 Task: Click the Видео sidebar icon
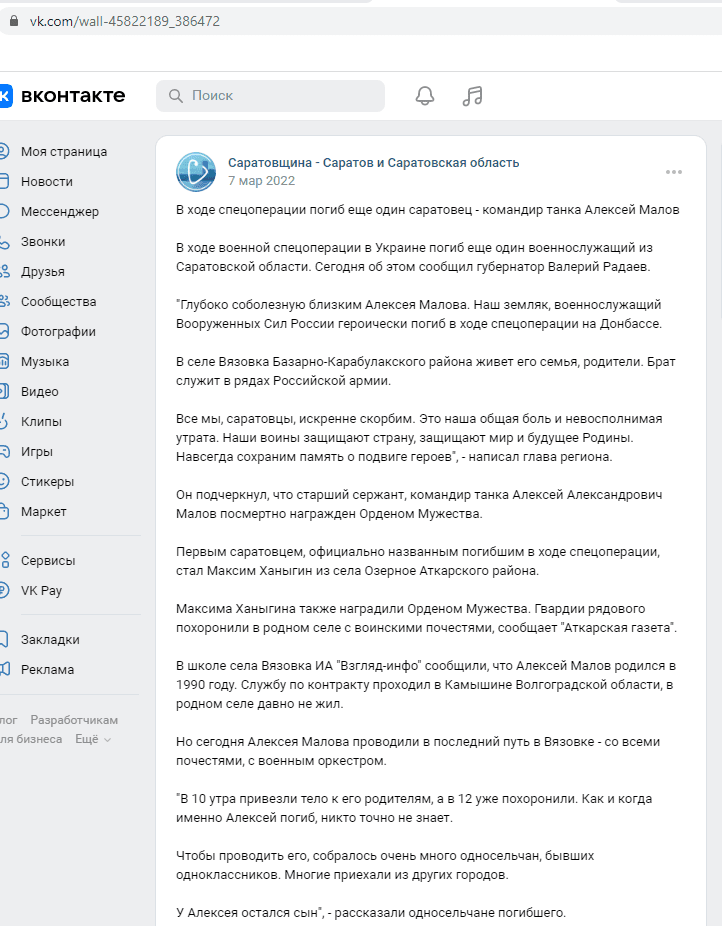click(x=4, y=392)
